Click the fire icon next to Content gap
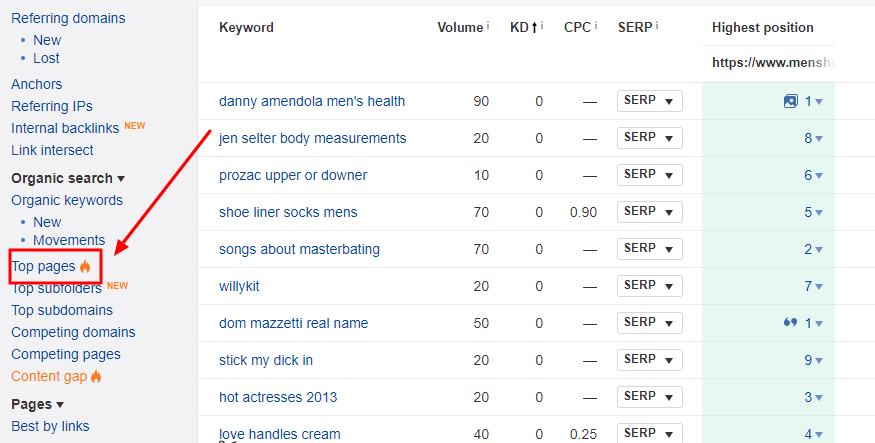 (97, 377)
